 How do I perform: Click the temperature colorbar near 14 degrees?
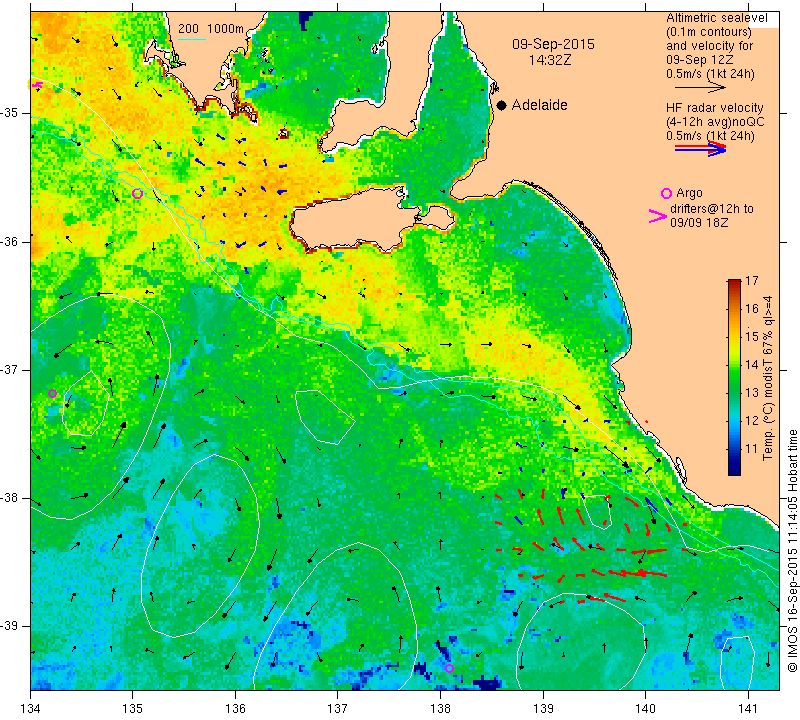coord(734,364)
